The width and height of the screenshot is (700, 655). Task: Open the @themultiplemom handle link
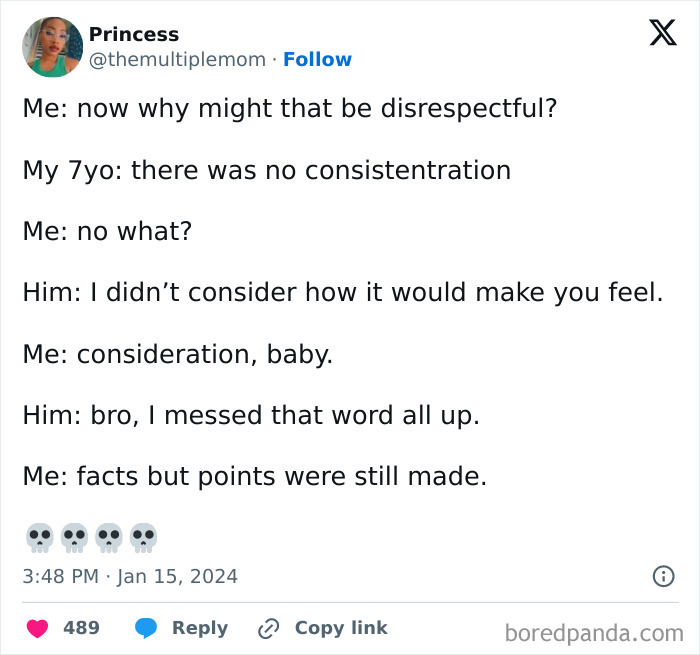point(178,60)
